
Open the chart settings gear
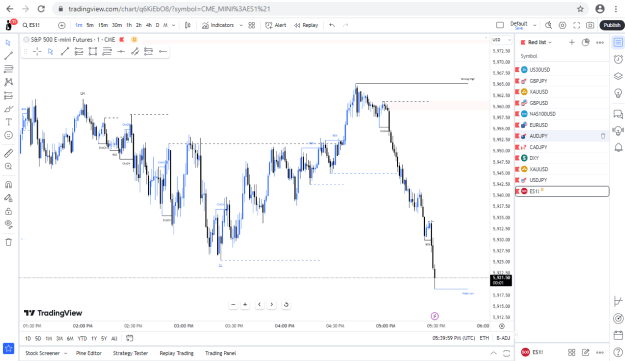click(x=562, y=25)
